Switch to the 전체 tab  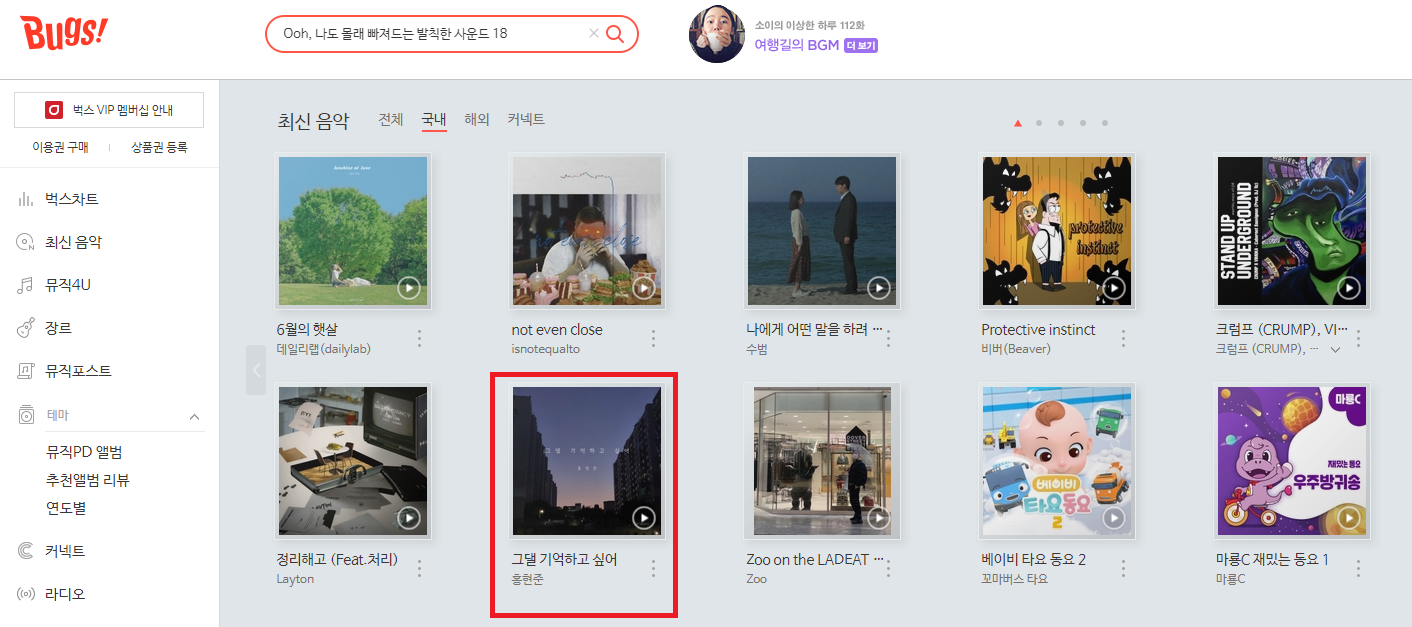[391, 119]
